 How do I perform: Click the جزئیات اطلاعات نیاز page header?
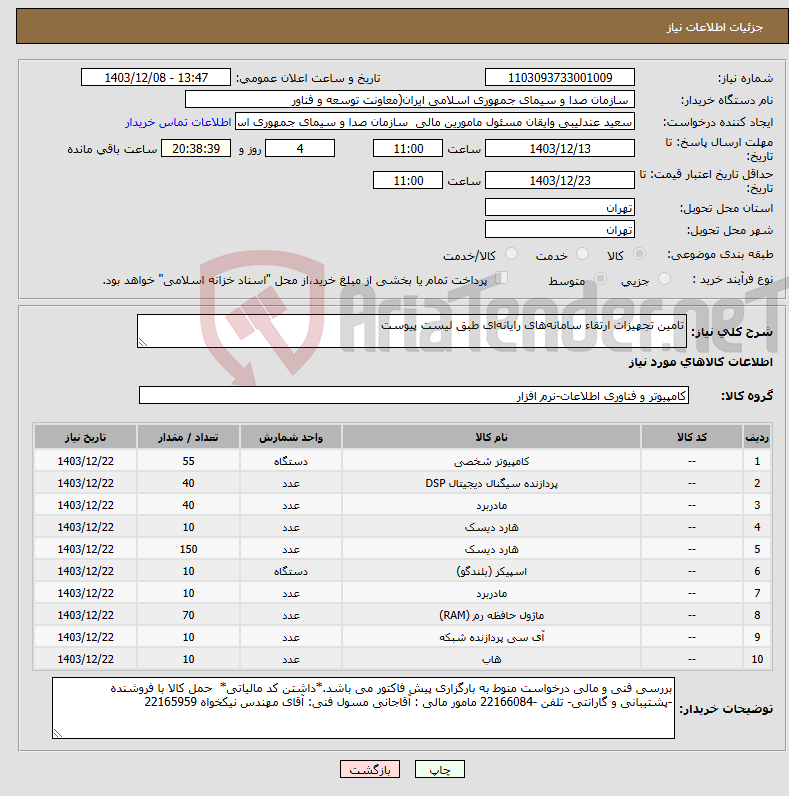[715, 27]
